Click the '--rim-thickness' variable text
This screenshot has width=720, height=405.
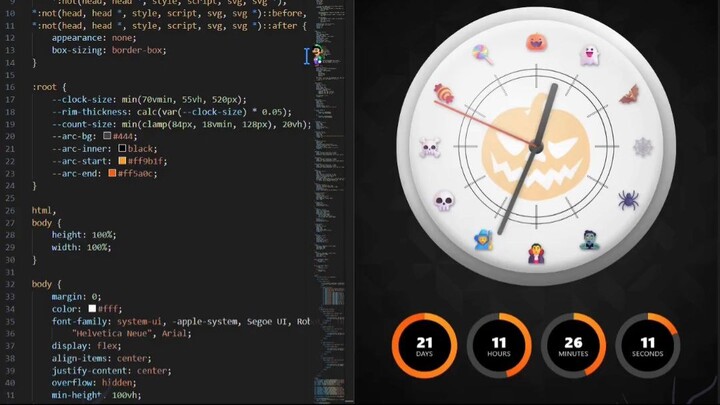[91, 112]
